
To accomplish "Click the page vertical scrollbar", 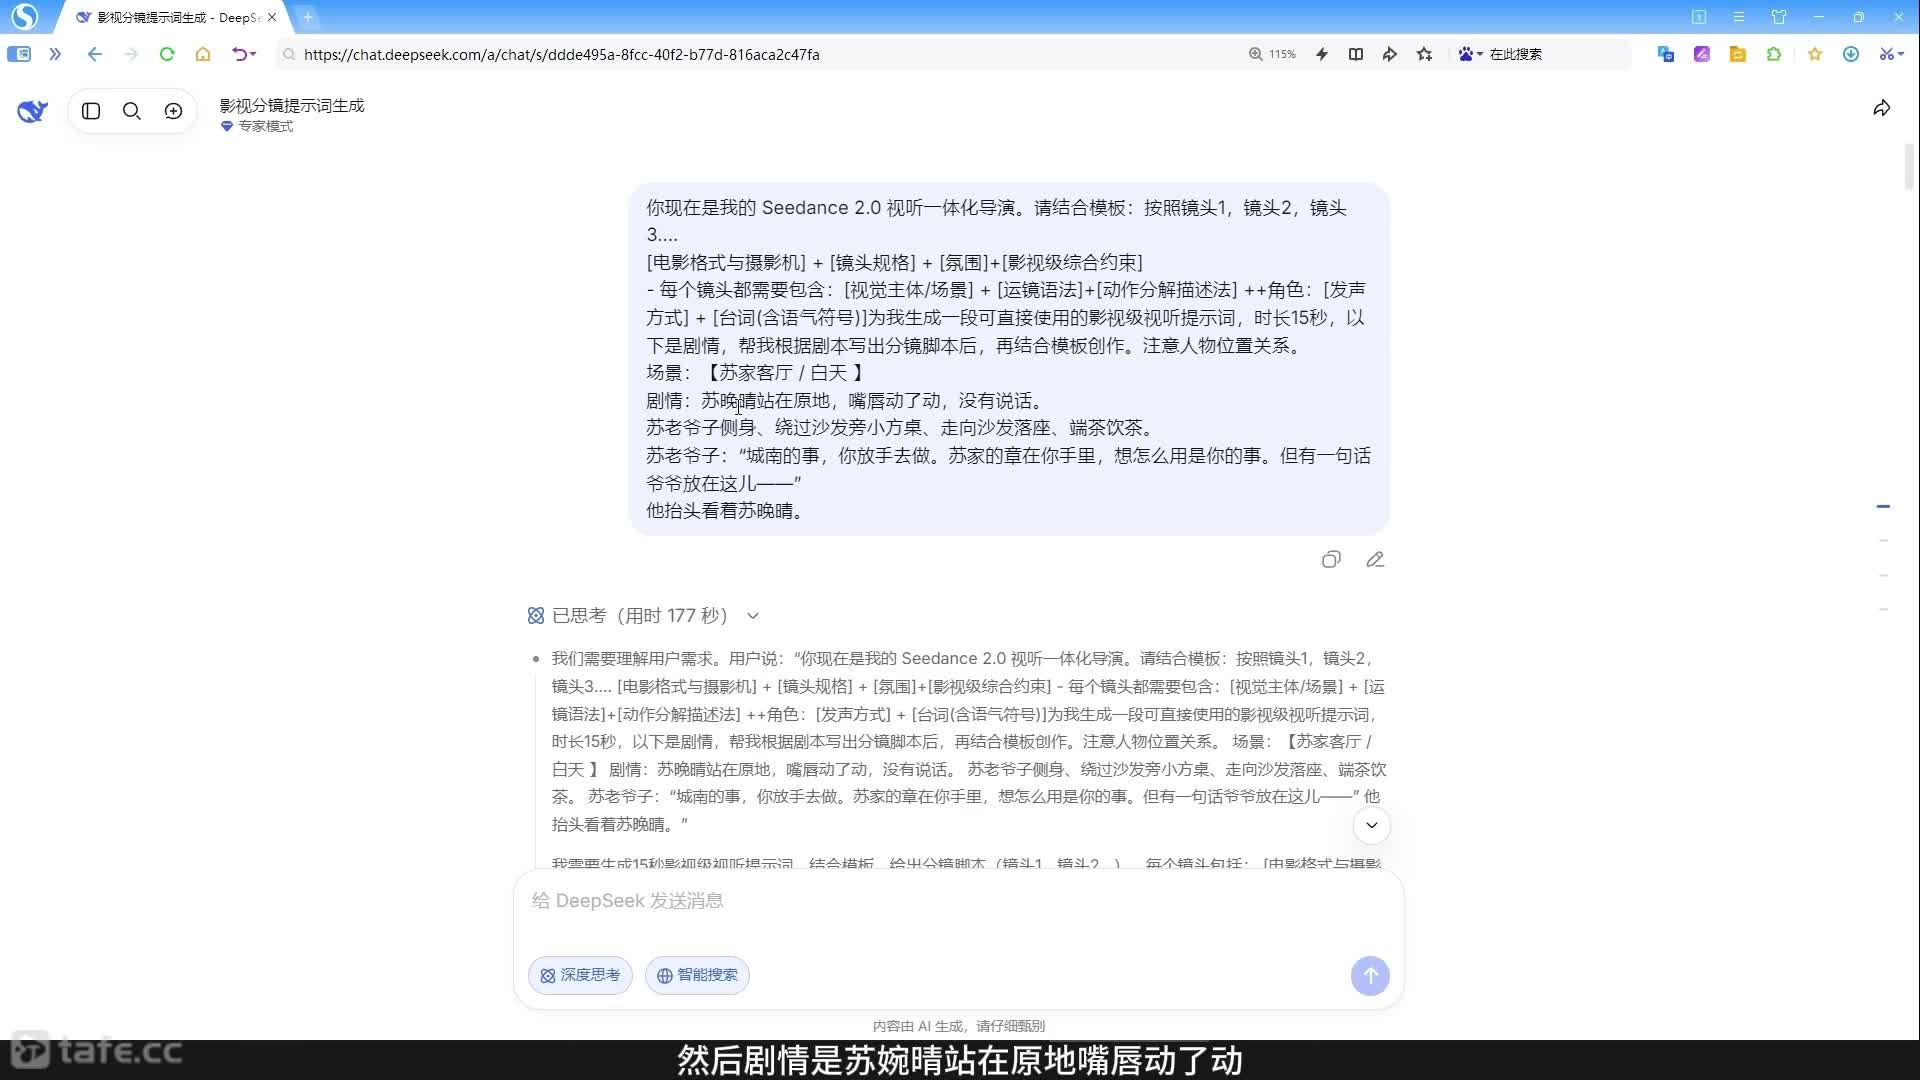I will [x=1909, y=167].
